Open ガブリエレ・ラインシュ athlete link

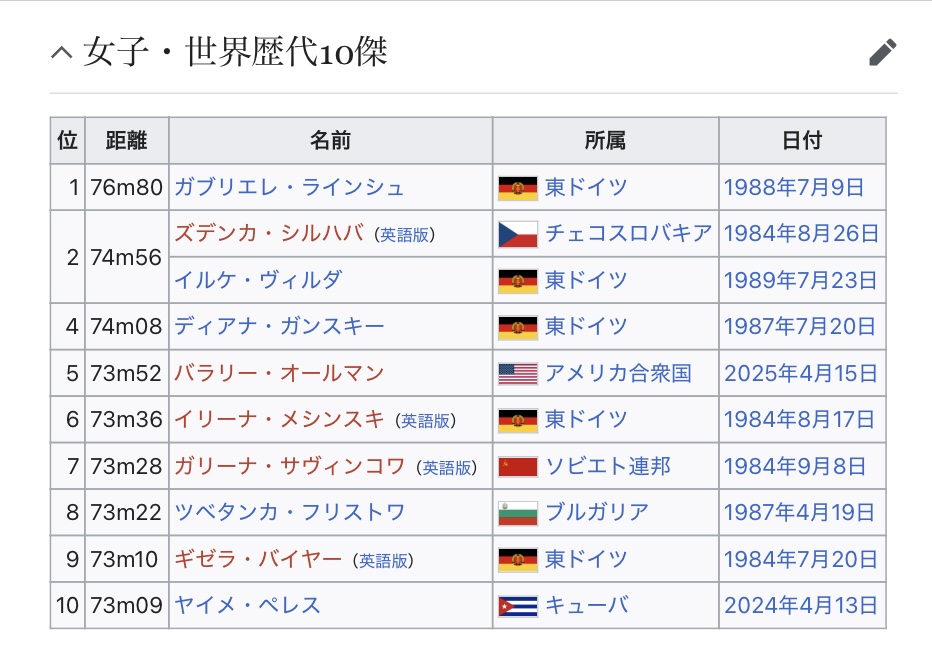click(x=289, y=187)
